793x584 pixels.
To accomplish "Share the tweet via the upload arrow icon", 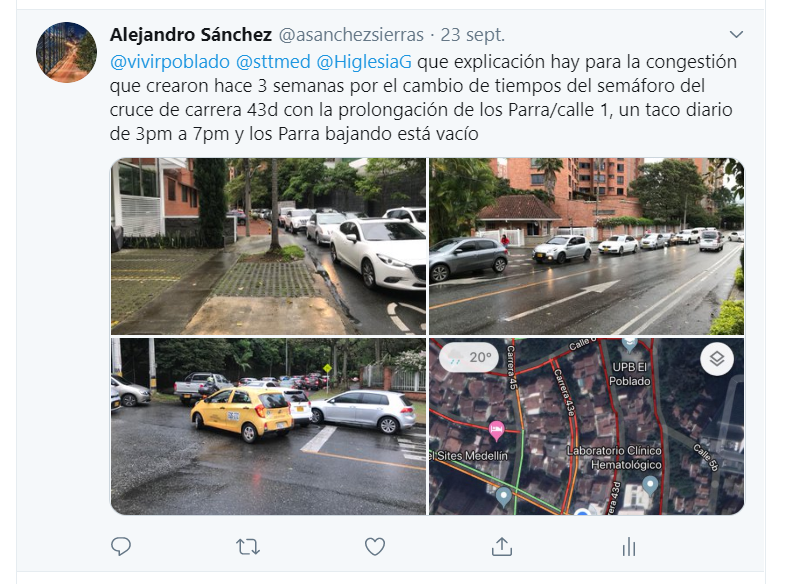I will (502, 547).
